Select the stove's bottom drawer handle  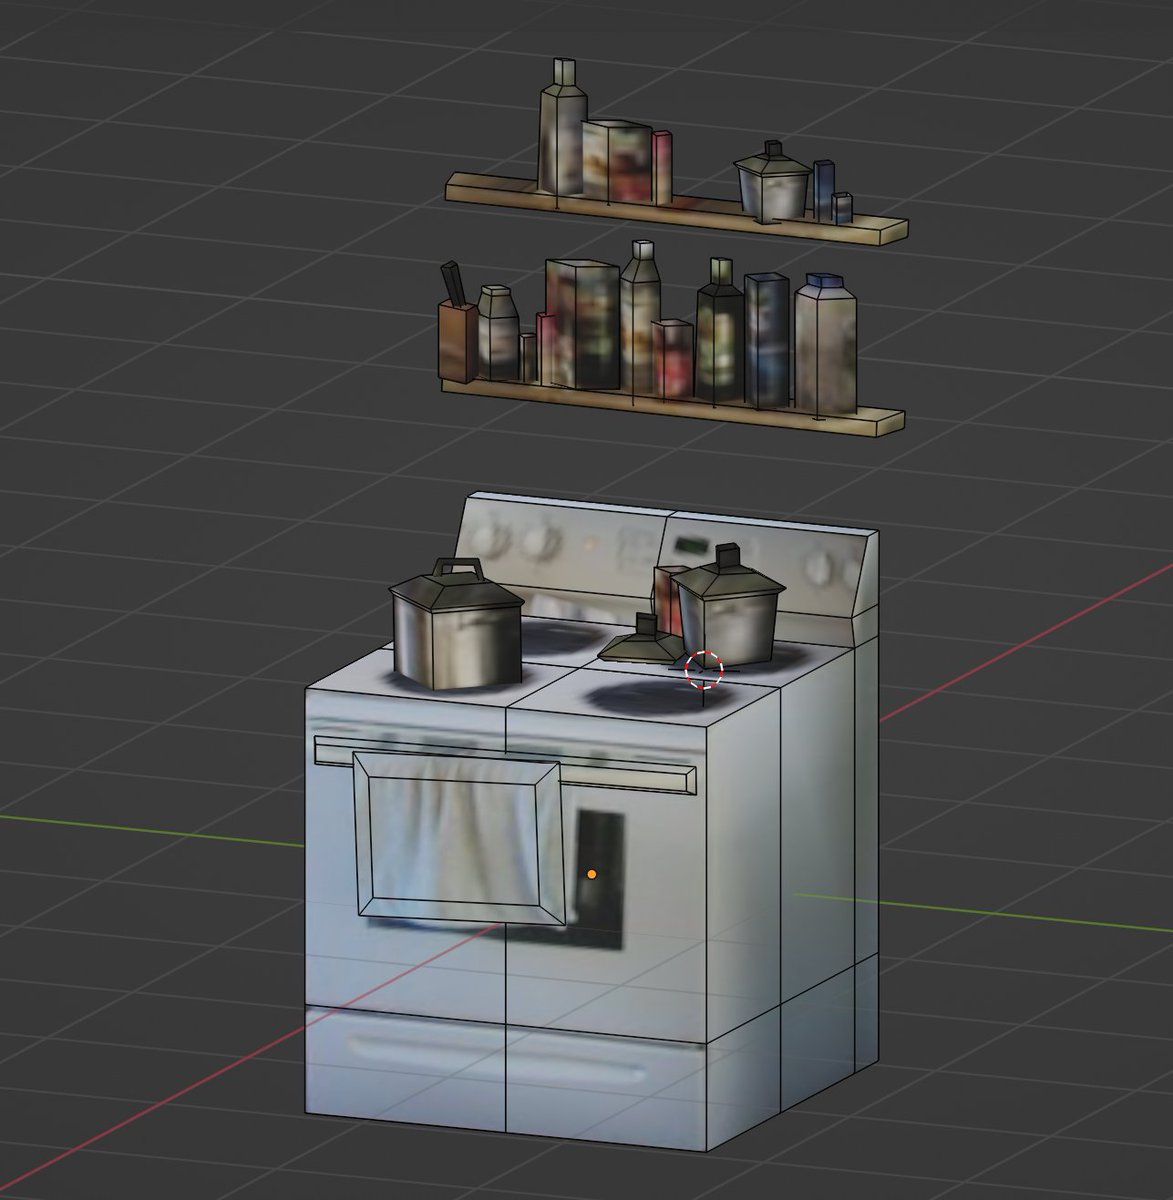(x=498, y=1057)
